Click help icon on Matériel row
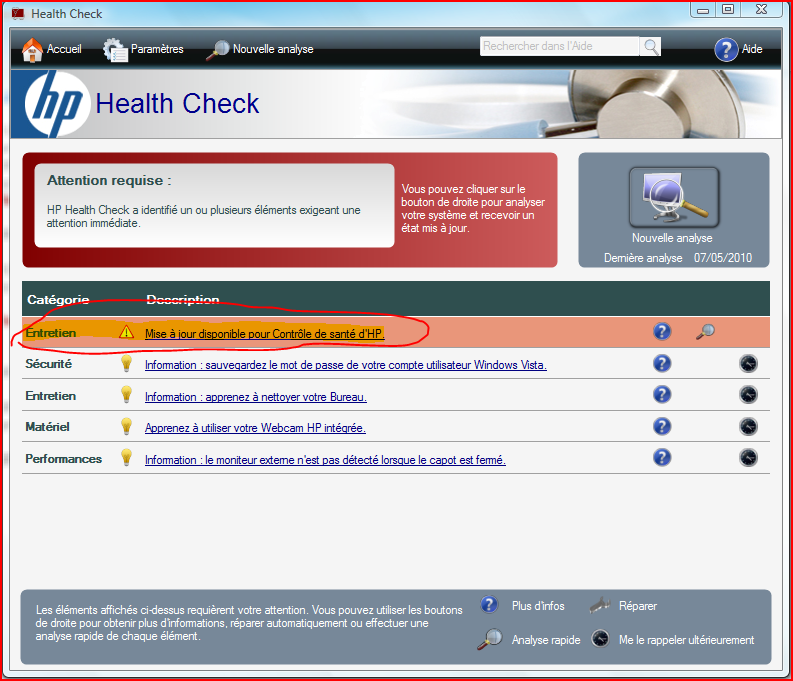 click(x=662, y=426)
